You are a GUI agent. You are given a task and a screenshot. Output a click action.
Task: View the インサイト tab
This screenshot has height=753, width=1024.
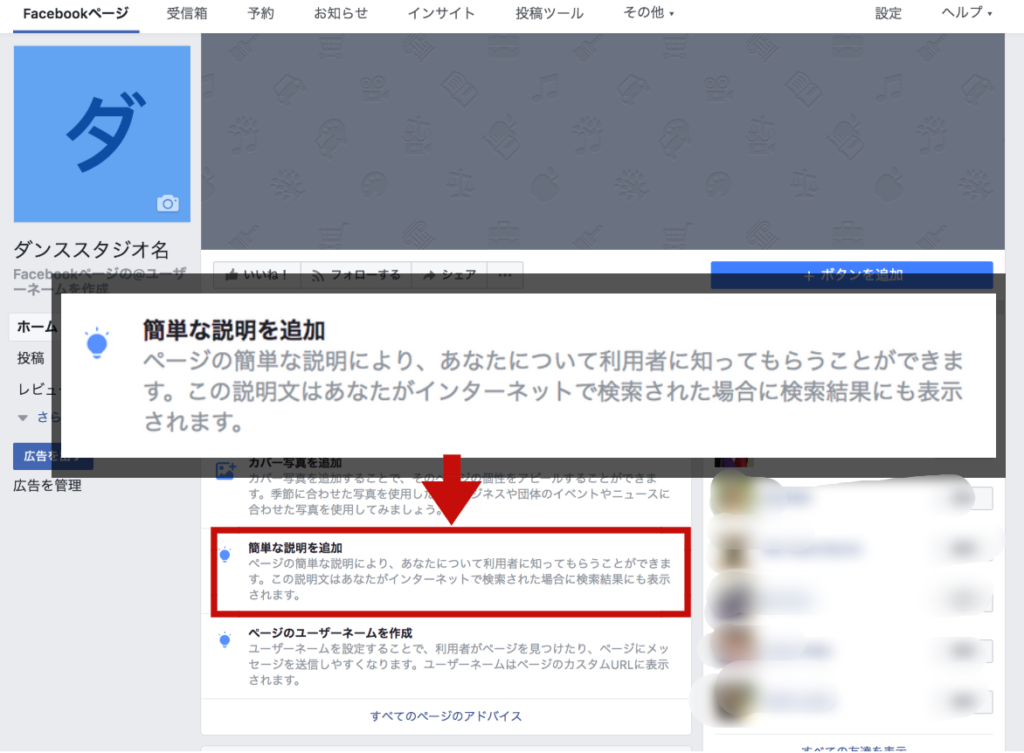441,13
